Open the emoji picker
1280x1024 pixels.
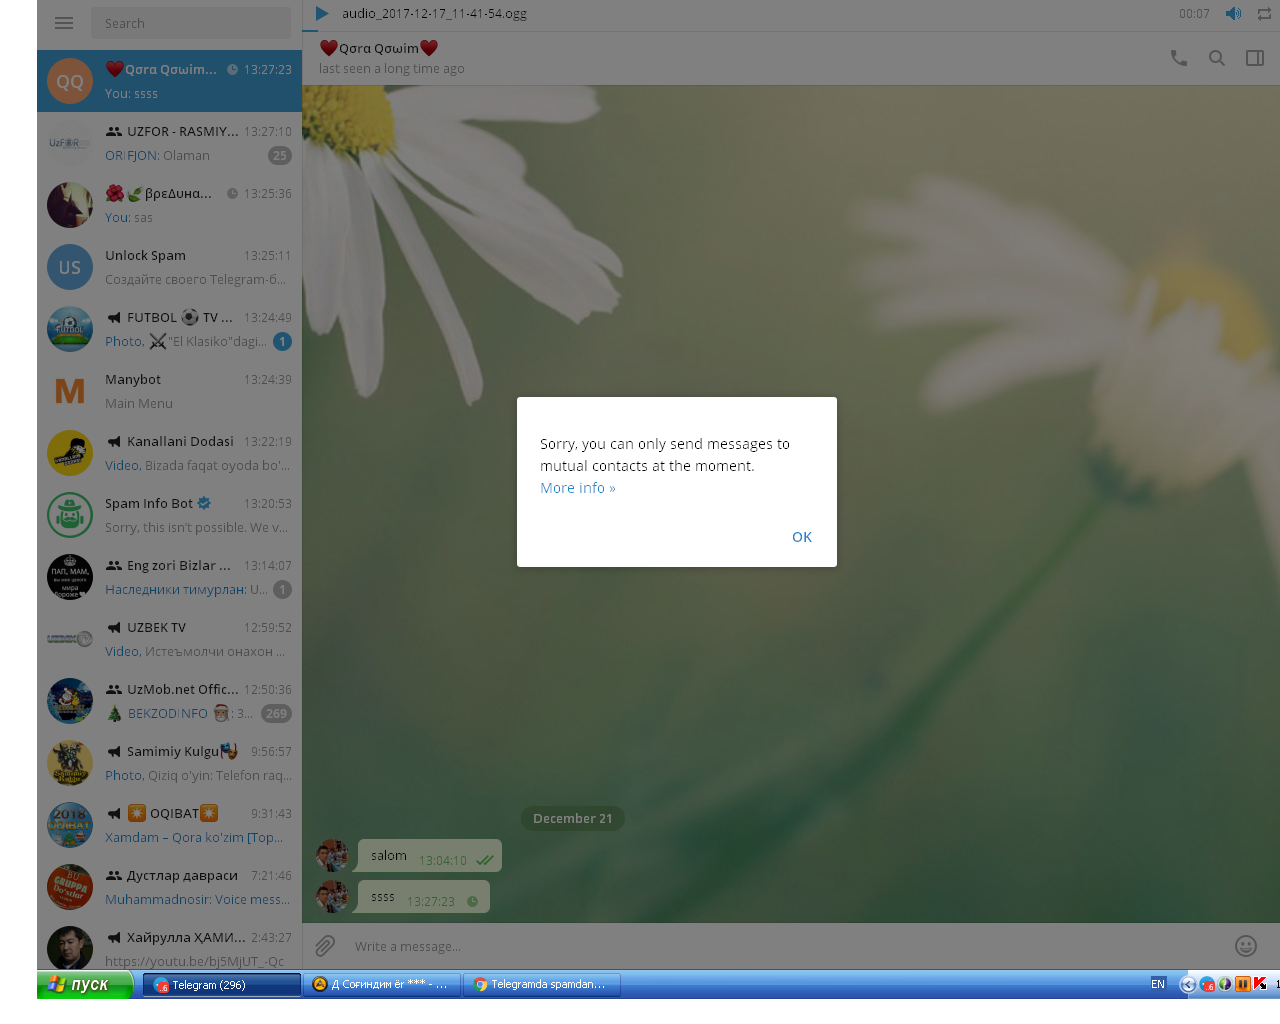point(1246,946)
